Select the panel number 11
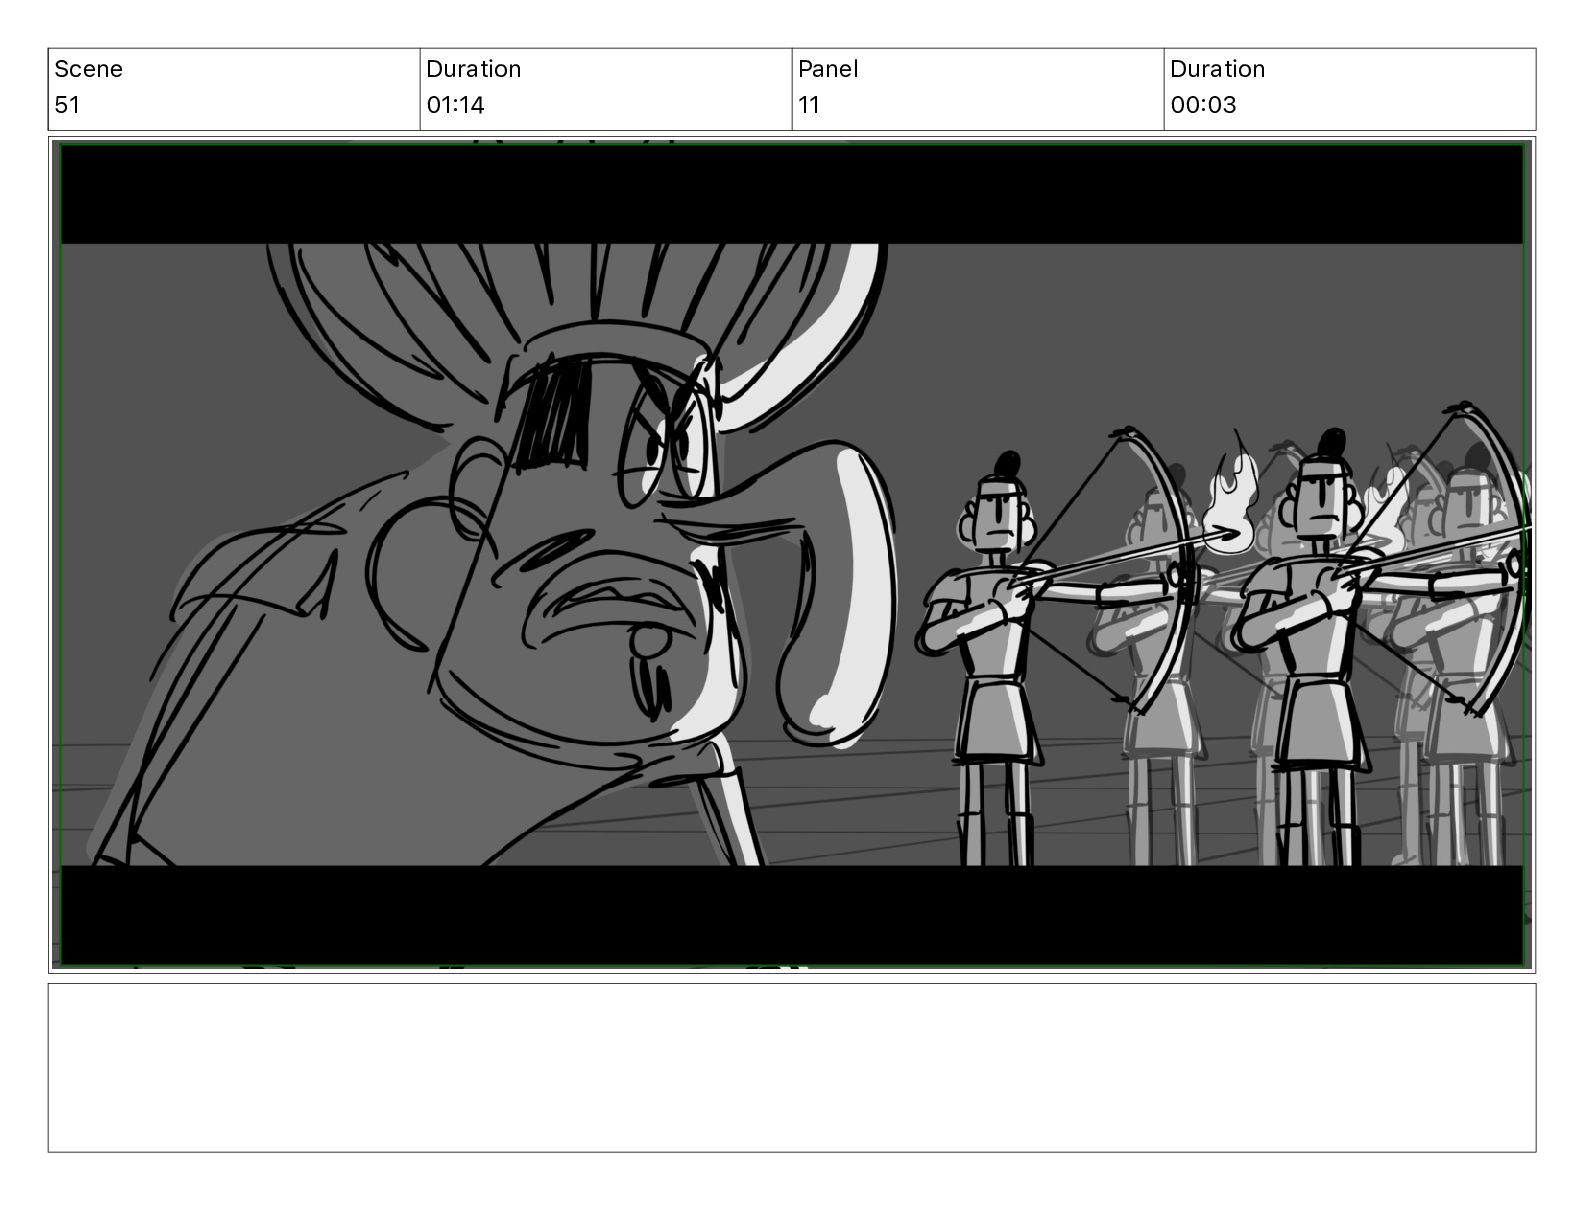Image resolution: width=1584 pixels, height=1224 pixels. [809, 105]
